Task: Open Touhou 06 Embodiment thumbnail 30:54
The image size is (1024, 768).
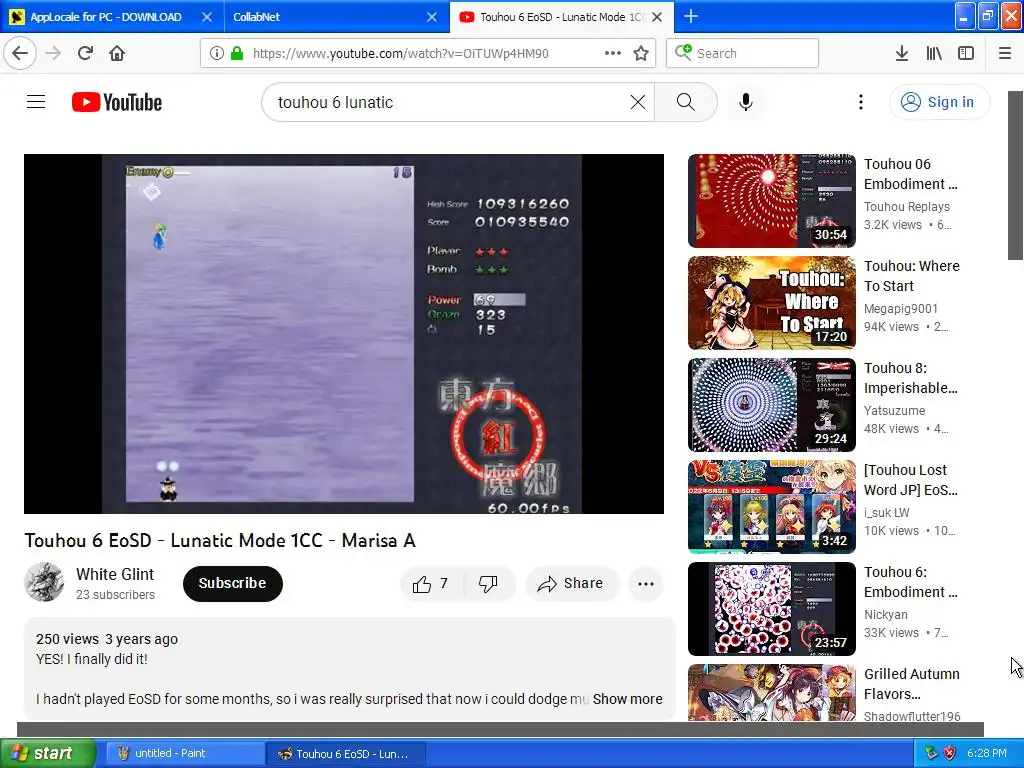Action: pos(772,201)
